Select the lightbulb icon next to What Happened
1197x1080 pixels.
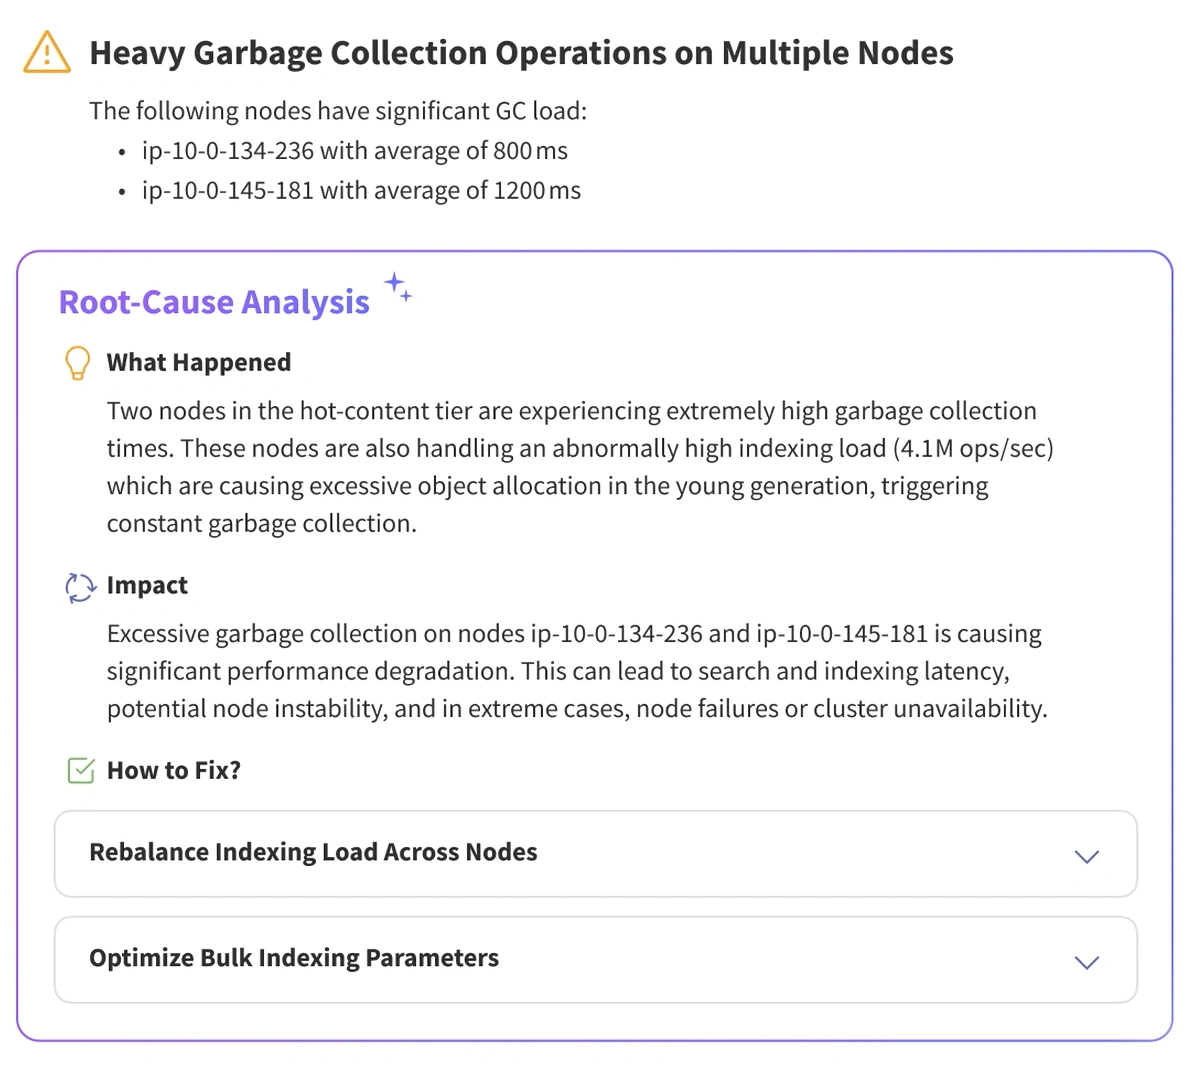pos(77,363)
